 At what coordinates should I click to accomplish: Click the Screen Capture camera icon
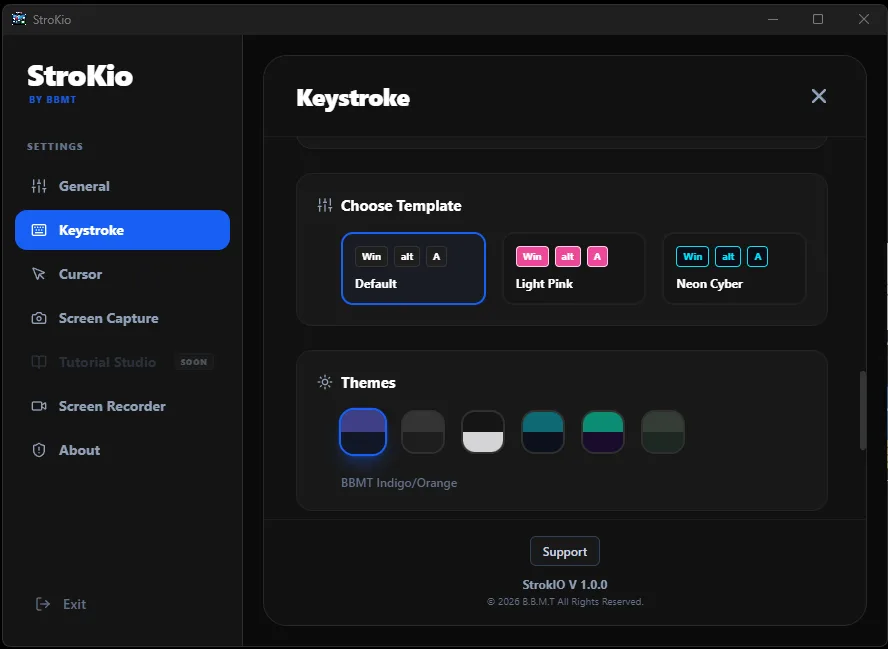click(39, 318)
